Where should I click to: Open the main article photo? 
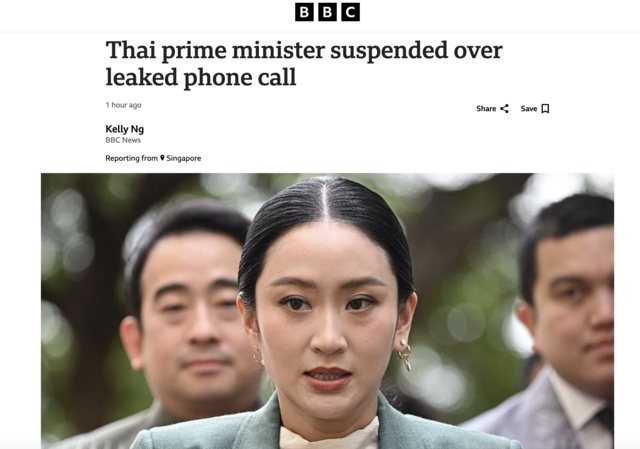pos(327,311)
